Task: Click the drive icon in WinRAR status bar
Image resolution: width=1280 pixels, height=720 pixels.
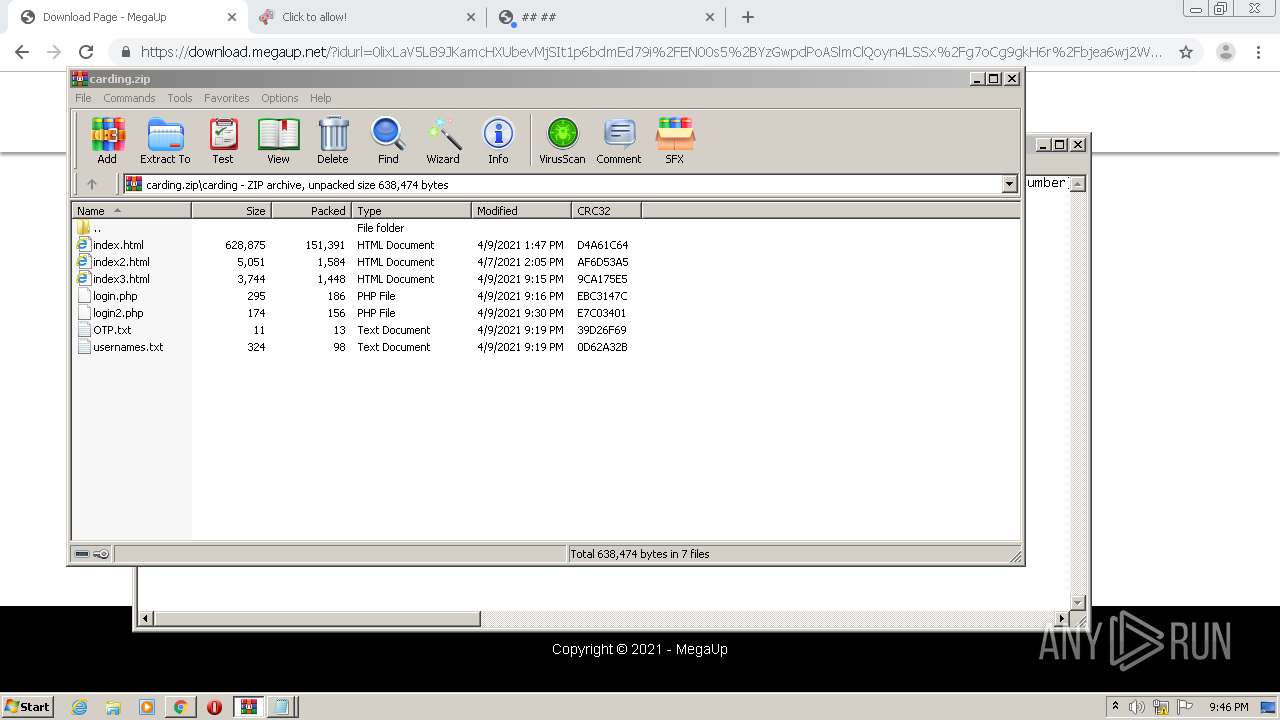Action: click(82, 553)
